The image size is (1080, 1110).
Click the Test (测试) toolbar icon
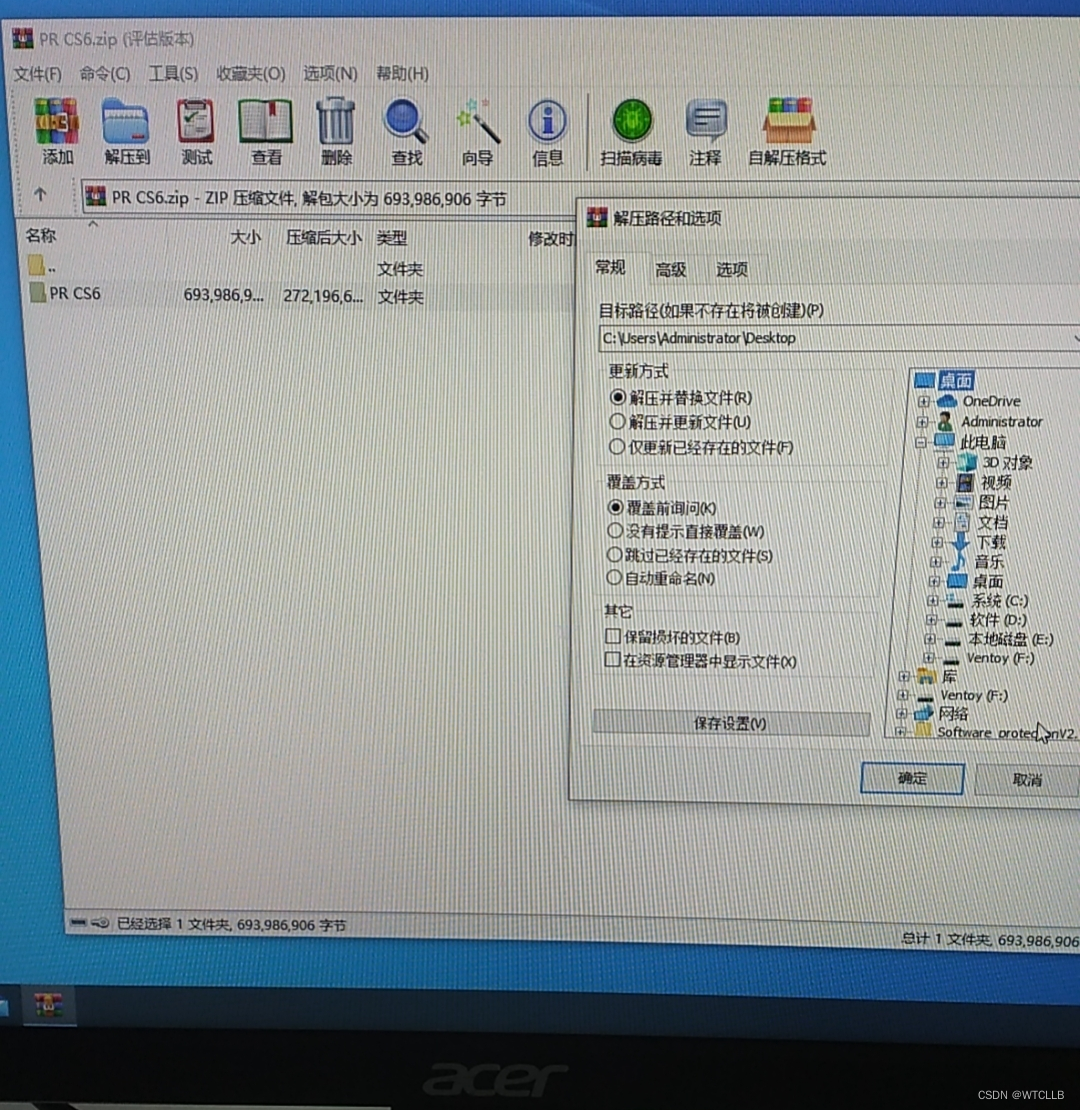pyautogui.click(x=195, y=122)
